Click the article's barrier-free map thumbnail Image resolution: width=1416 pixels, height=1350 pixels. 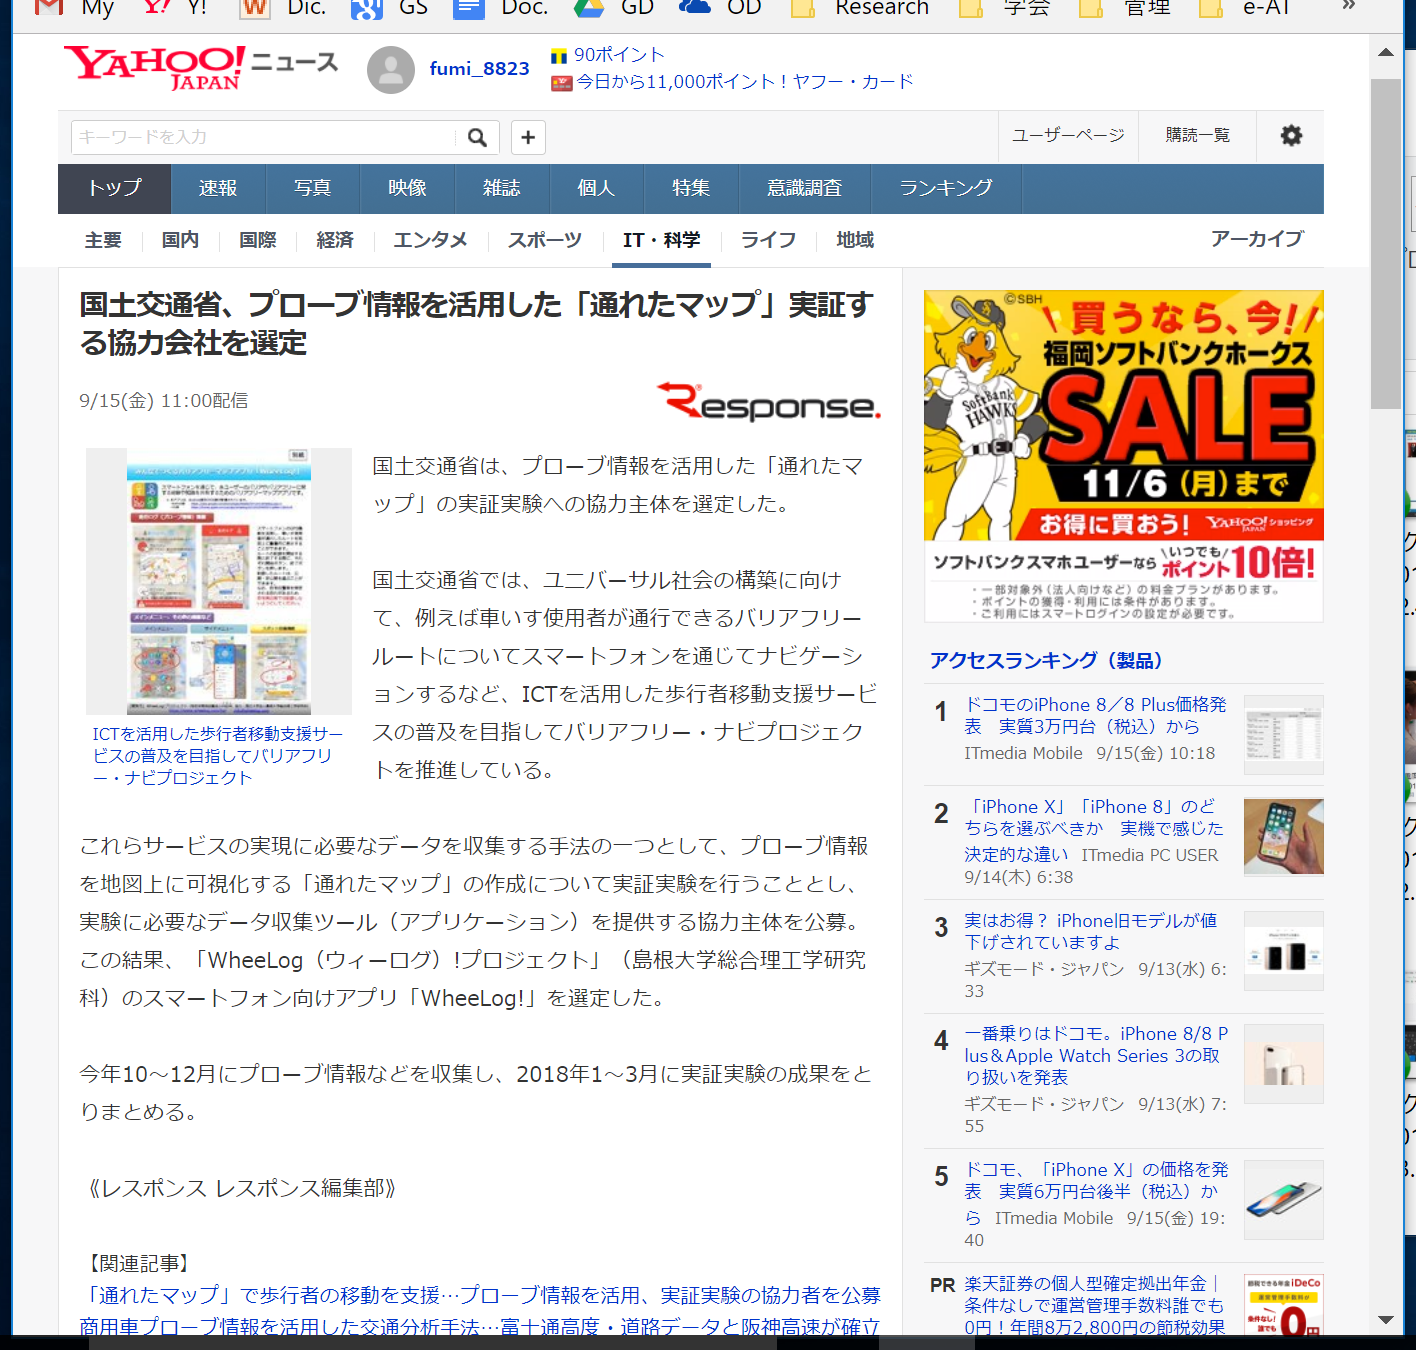pyautogui.click(x=219, y=581)
